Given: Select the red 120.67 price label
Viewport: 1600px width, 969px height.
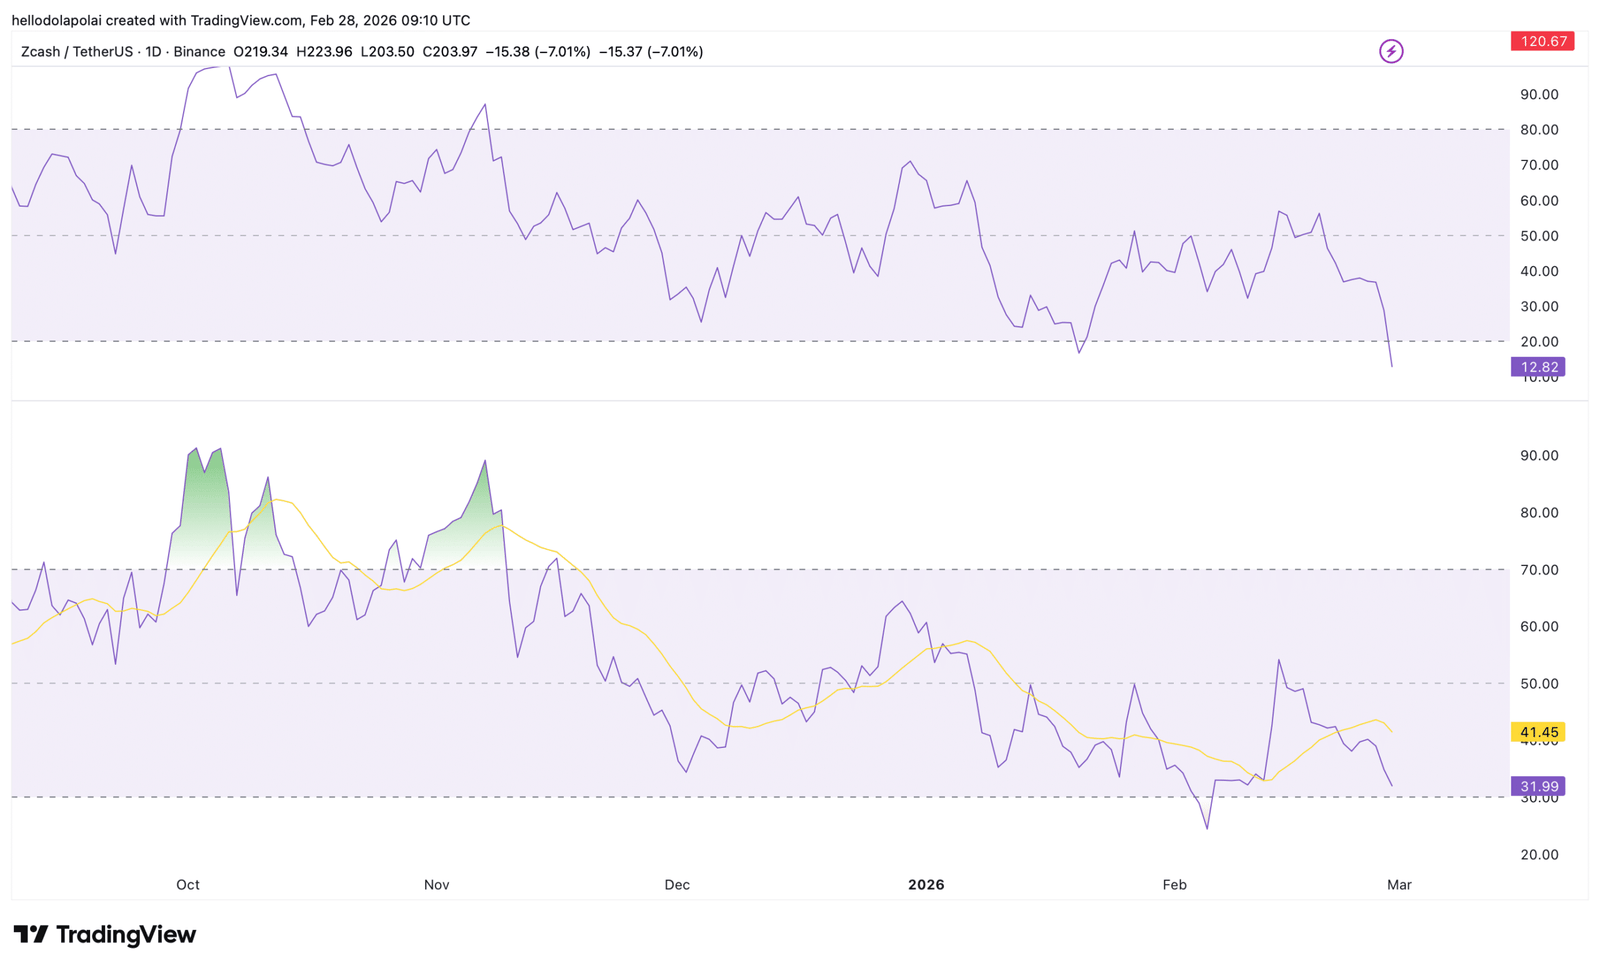Looking at the screenshot, I should pyautogui.click(x=1542, y=41).
